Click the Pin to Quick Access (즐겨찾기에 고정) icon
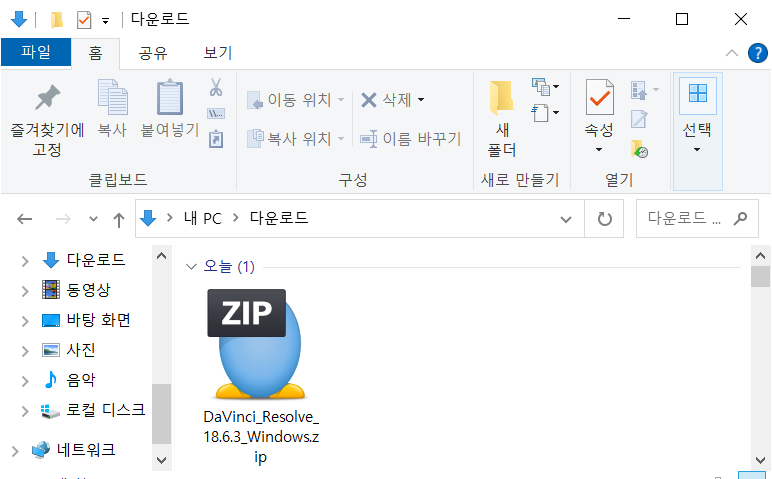Viewport: 772px width, 479px height. pyautogui.click(x=48, y=97)
